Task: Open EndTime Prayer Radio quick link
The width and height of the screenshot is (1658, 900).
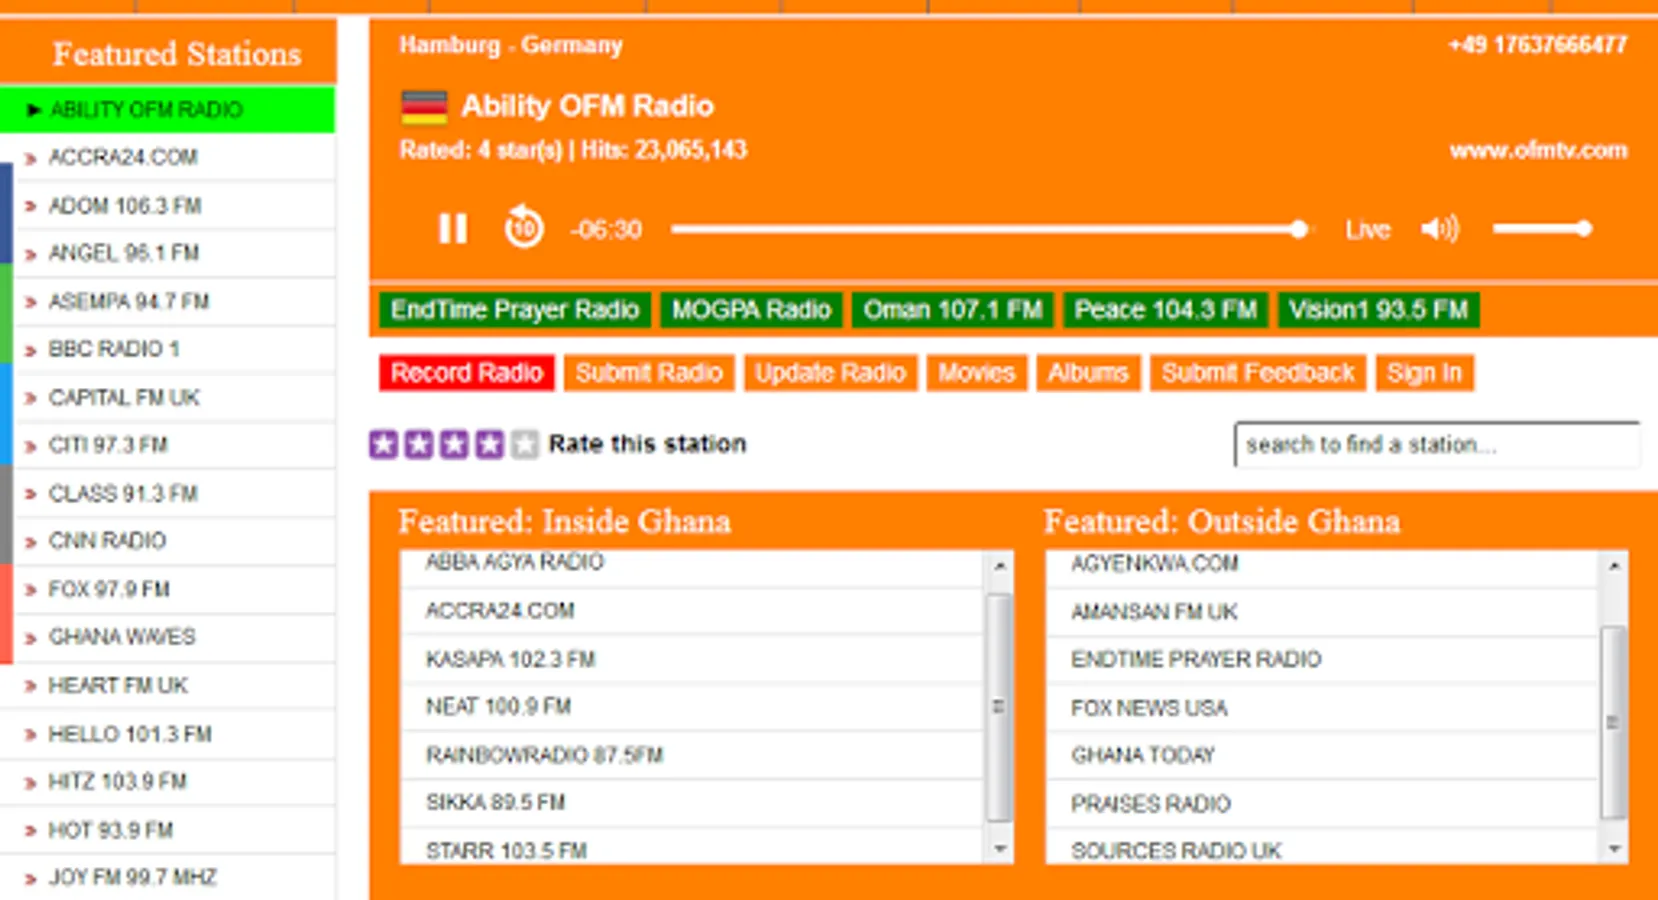Action: click(515, 310)
